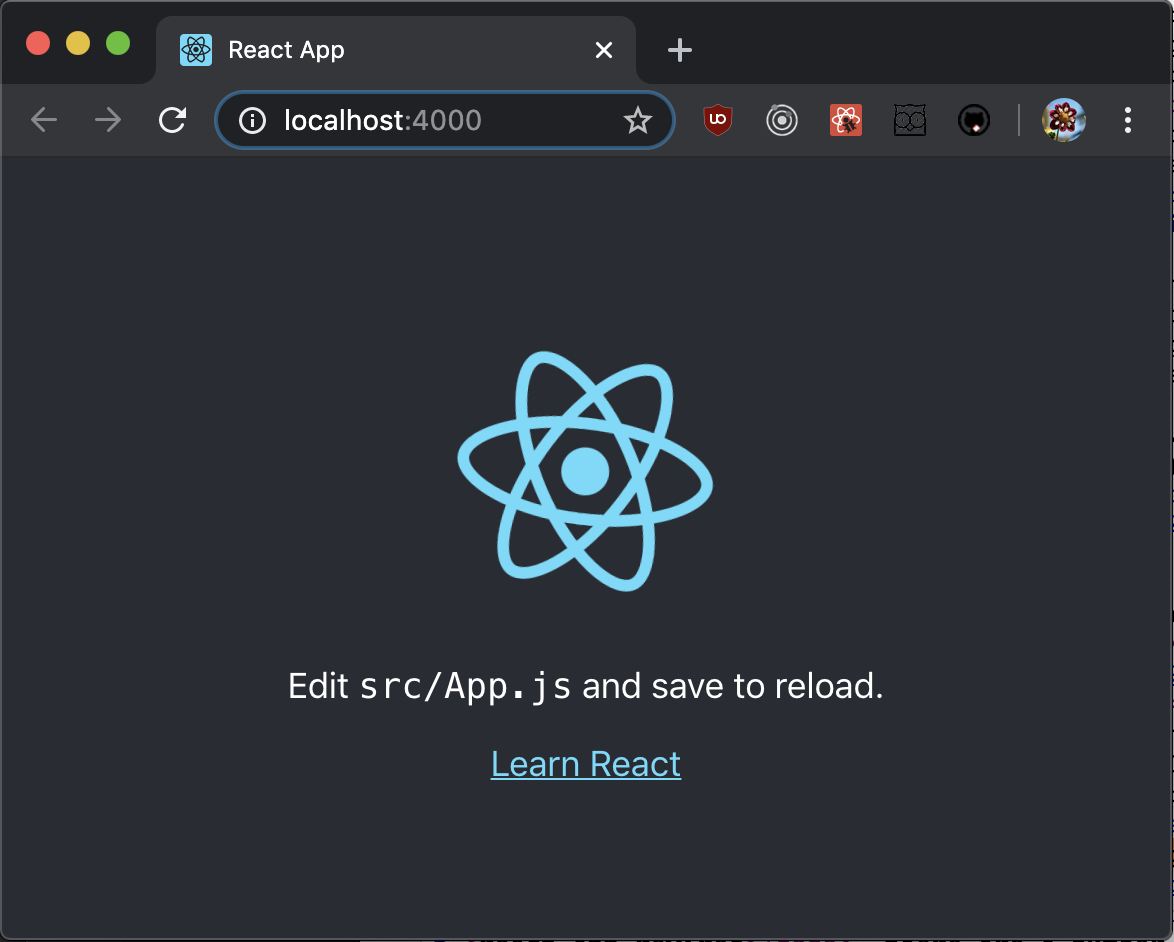The height and width of the screenshot is (942, 1174).
Task: Click the browser forward arrow
Action: (x=109, y=120)
